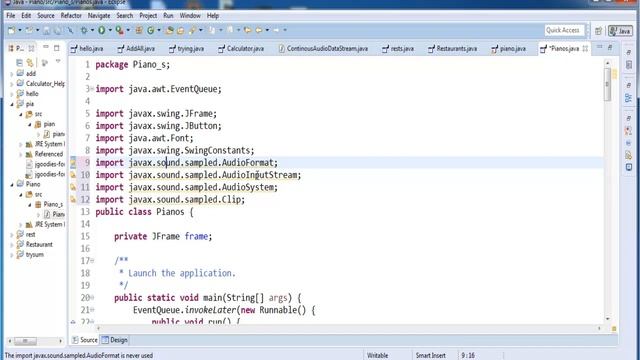640x360 pixels.
Task: Open the Declaration view icon in right trim
Action: point(629,155)
